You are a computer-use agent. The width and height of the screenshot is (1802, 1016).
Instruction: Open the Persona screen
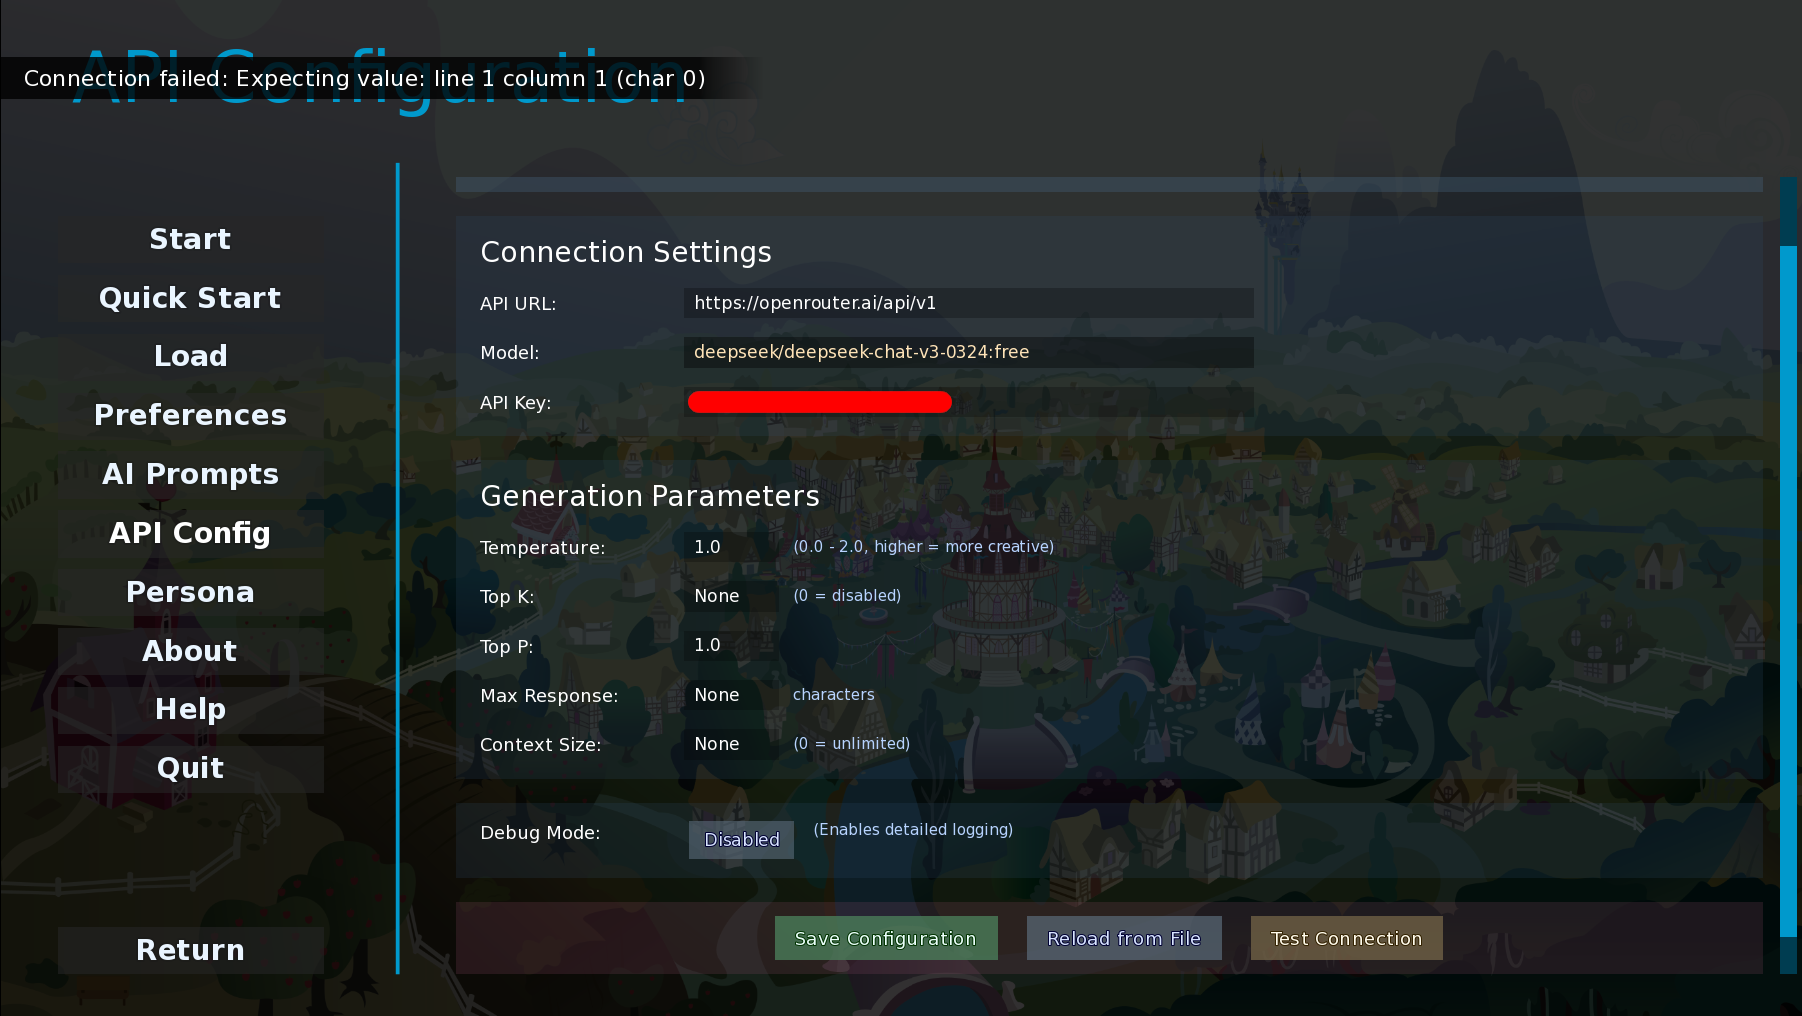click(190, 592)
